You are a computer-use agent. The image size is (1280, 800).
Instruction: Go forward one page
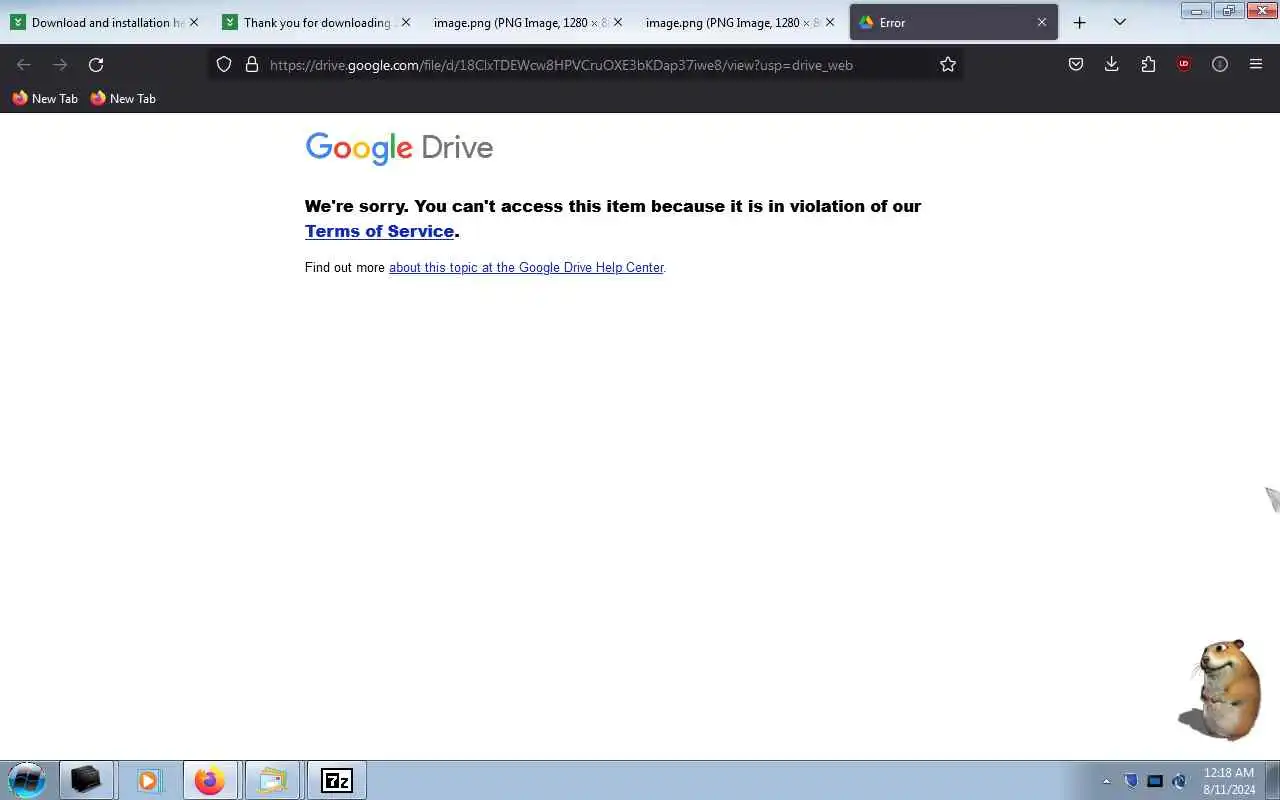tap(60, 64)
